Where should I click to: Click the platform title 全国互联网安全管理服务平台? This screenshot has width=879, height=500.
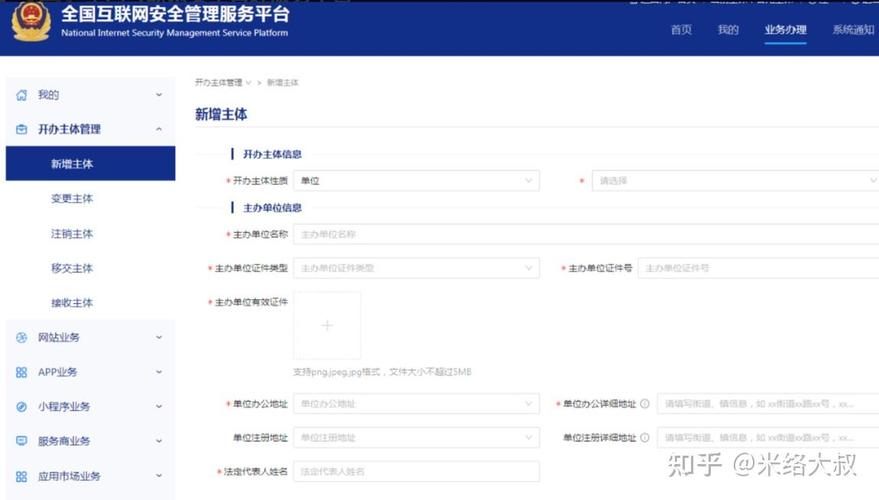pos(175,14)
